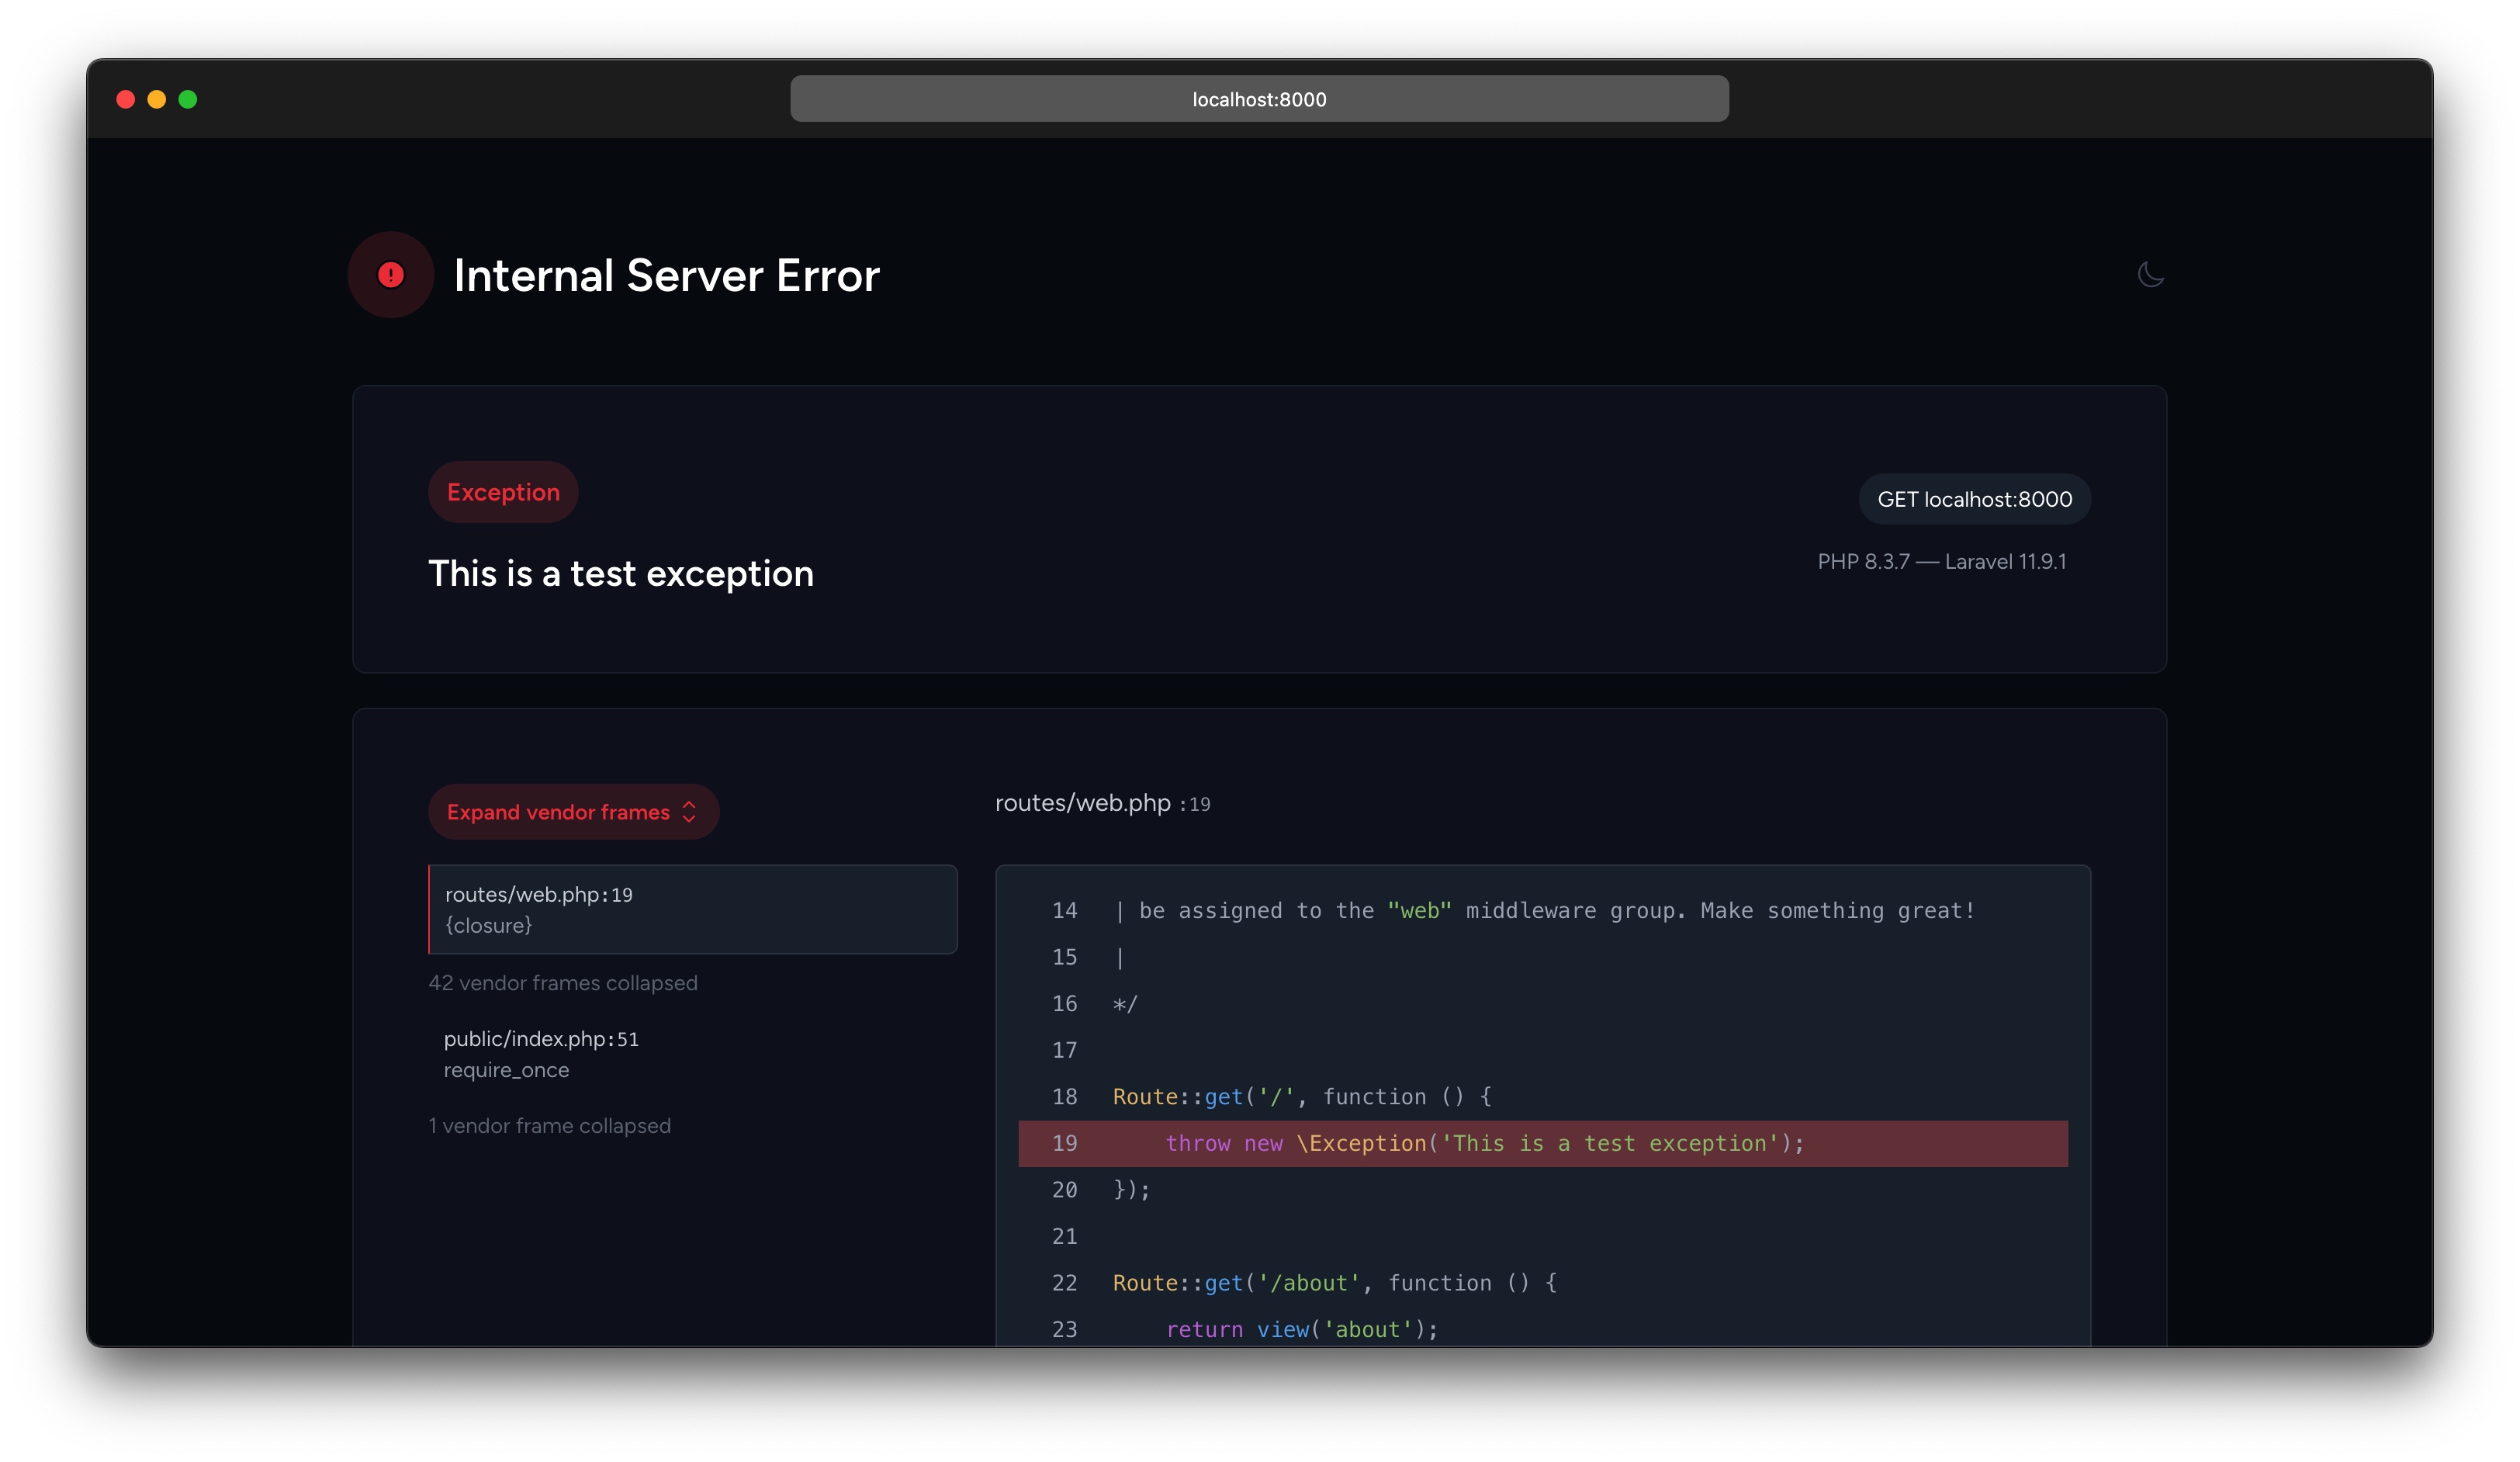Click the red close window button
Viewport: 2520px width, 1462px height.
coord(126,99)
